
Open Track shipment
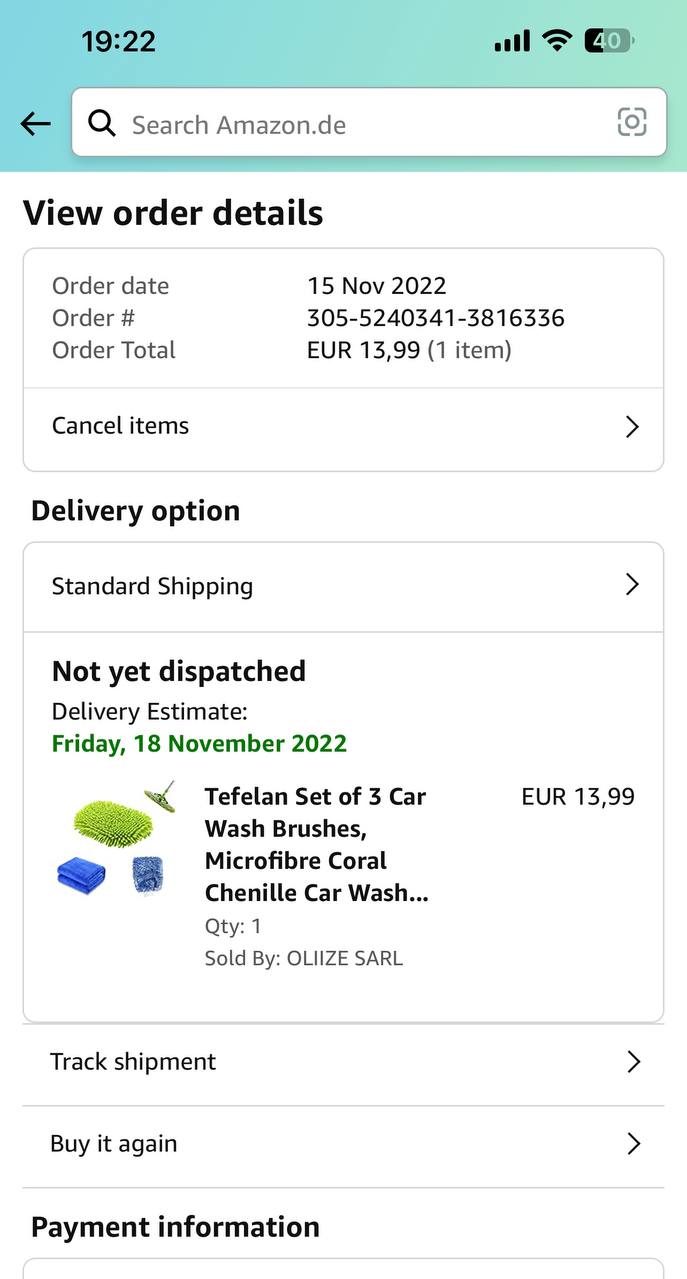pyautogui.click(x=133, y=1062)
